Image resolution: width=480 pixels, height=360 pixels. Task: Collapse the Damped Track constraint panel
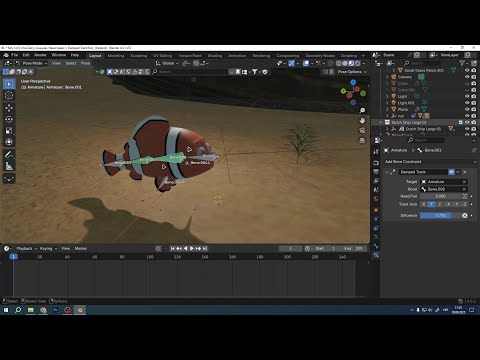click(x=387, y=172)
